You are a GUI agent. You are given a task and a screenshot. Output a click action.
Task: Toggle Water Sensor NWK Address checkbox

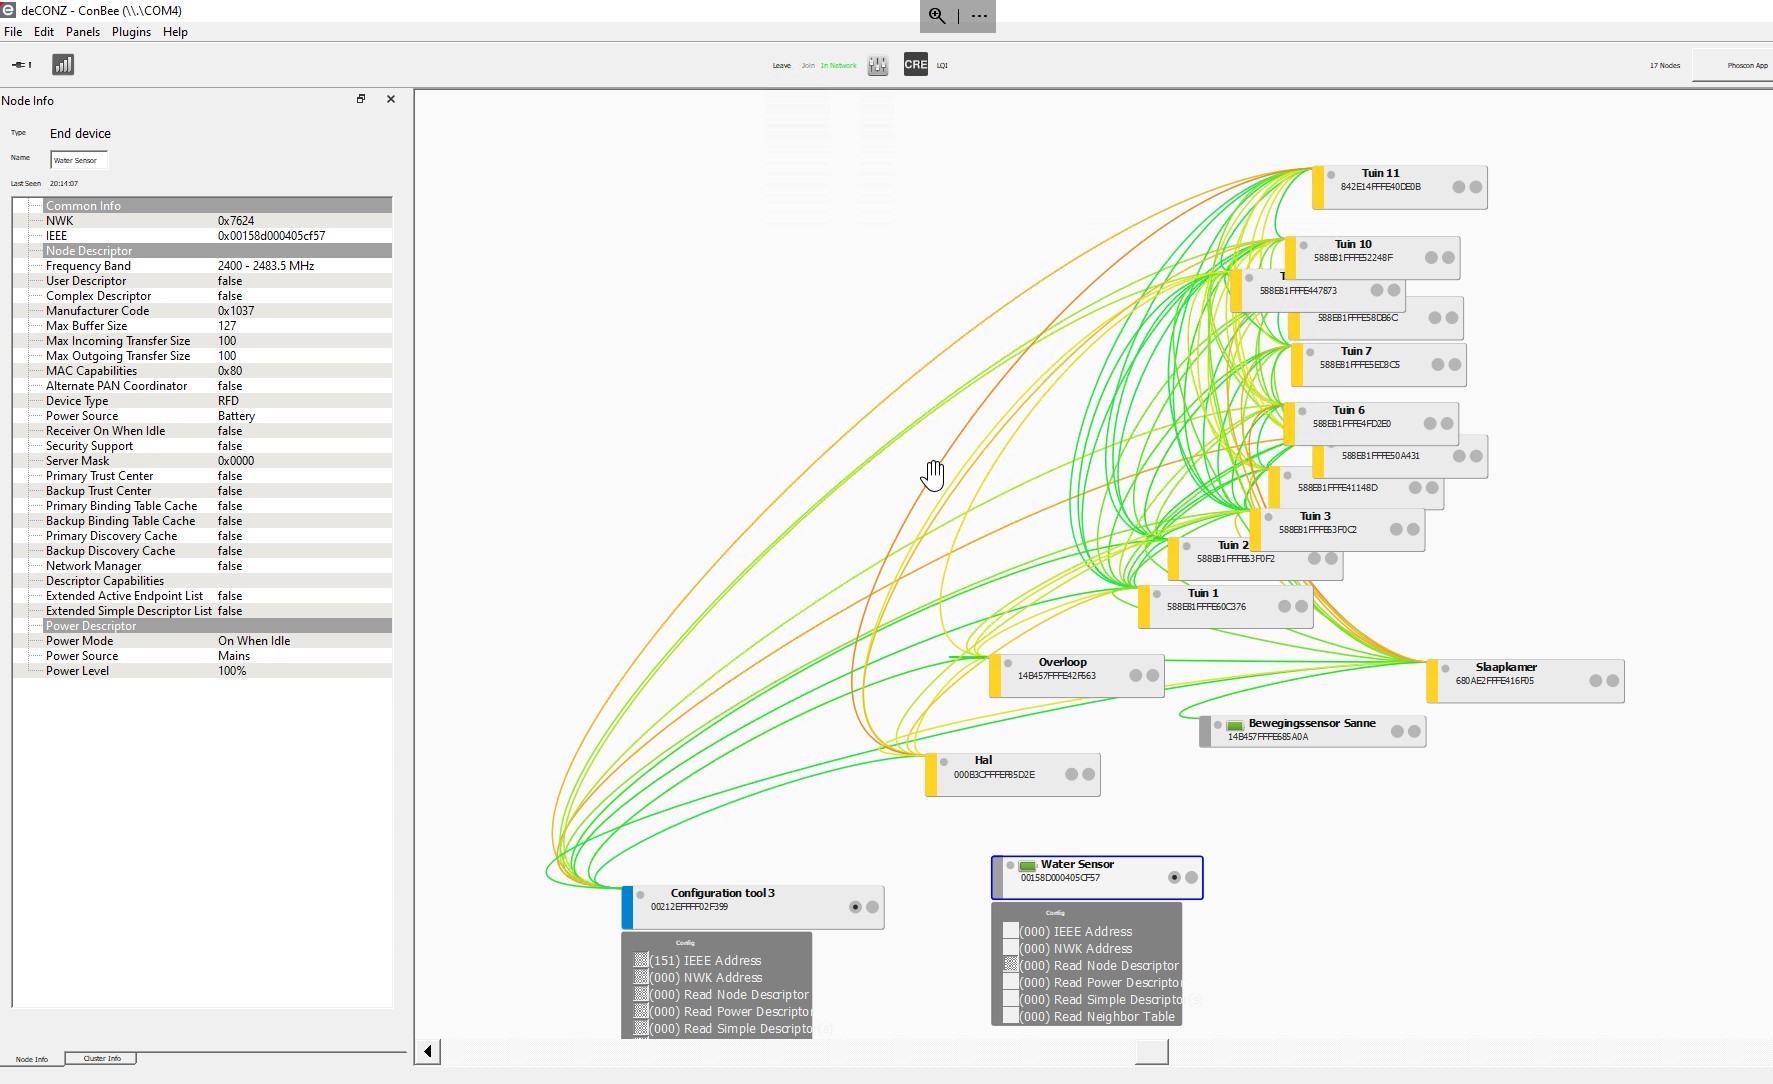[1011, 948]
